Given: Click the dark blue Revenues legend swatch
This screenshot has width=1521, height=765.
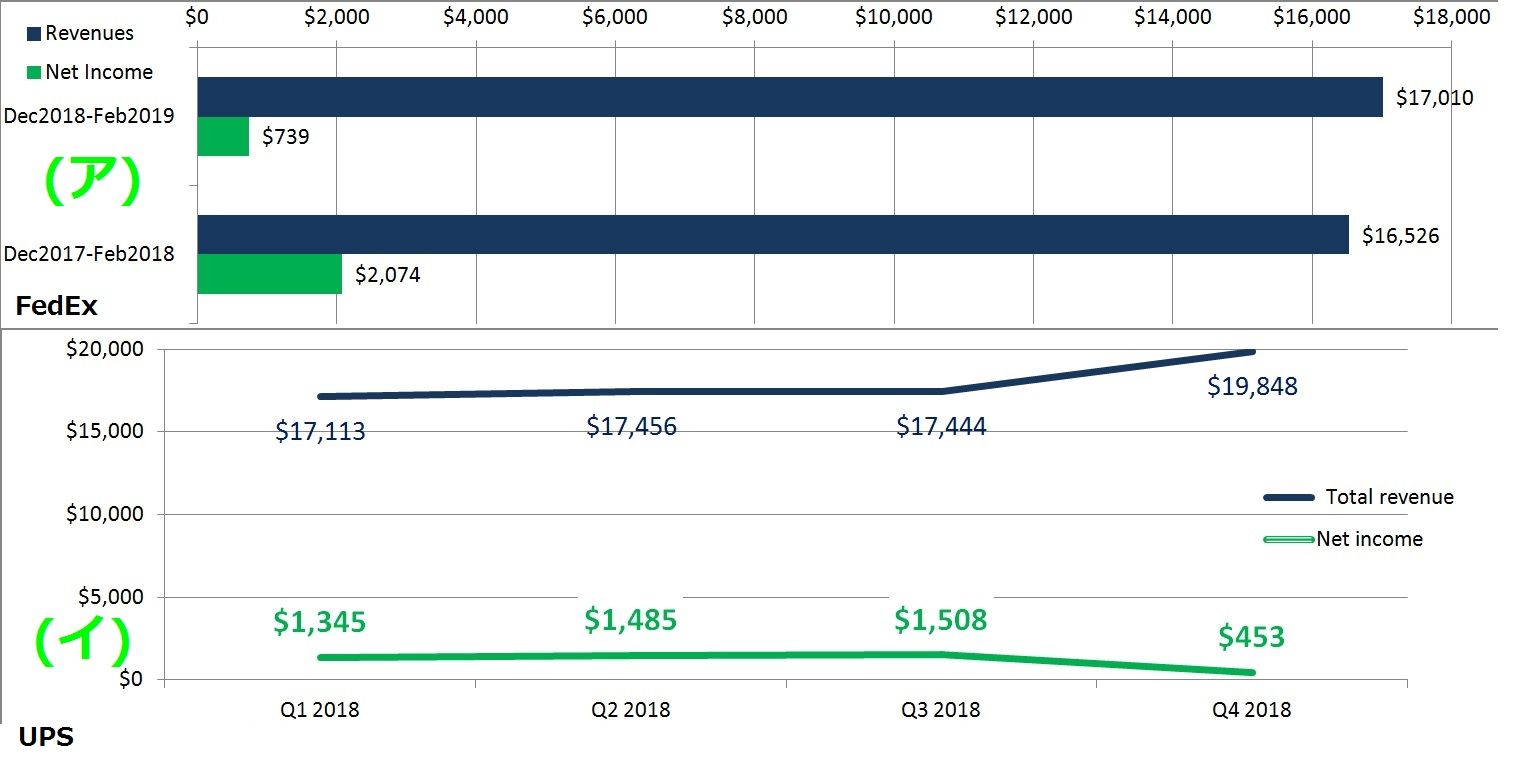Looking at the screenshot, I should (33, 34).
